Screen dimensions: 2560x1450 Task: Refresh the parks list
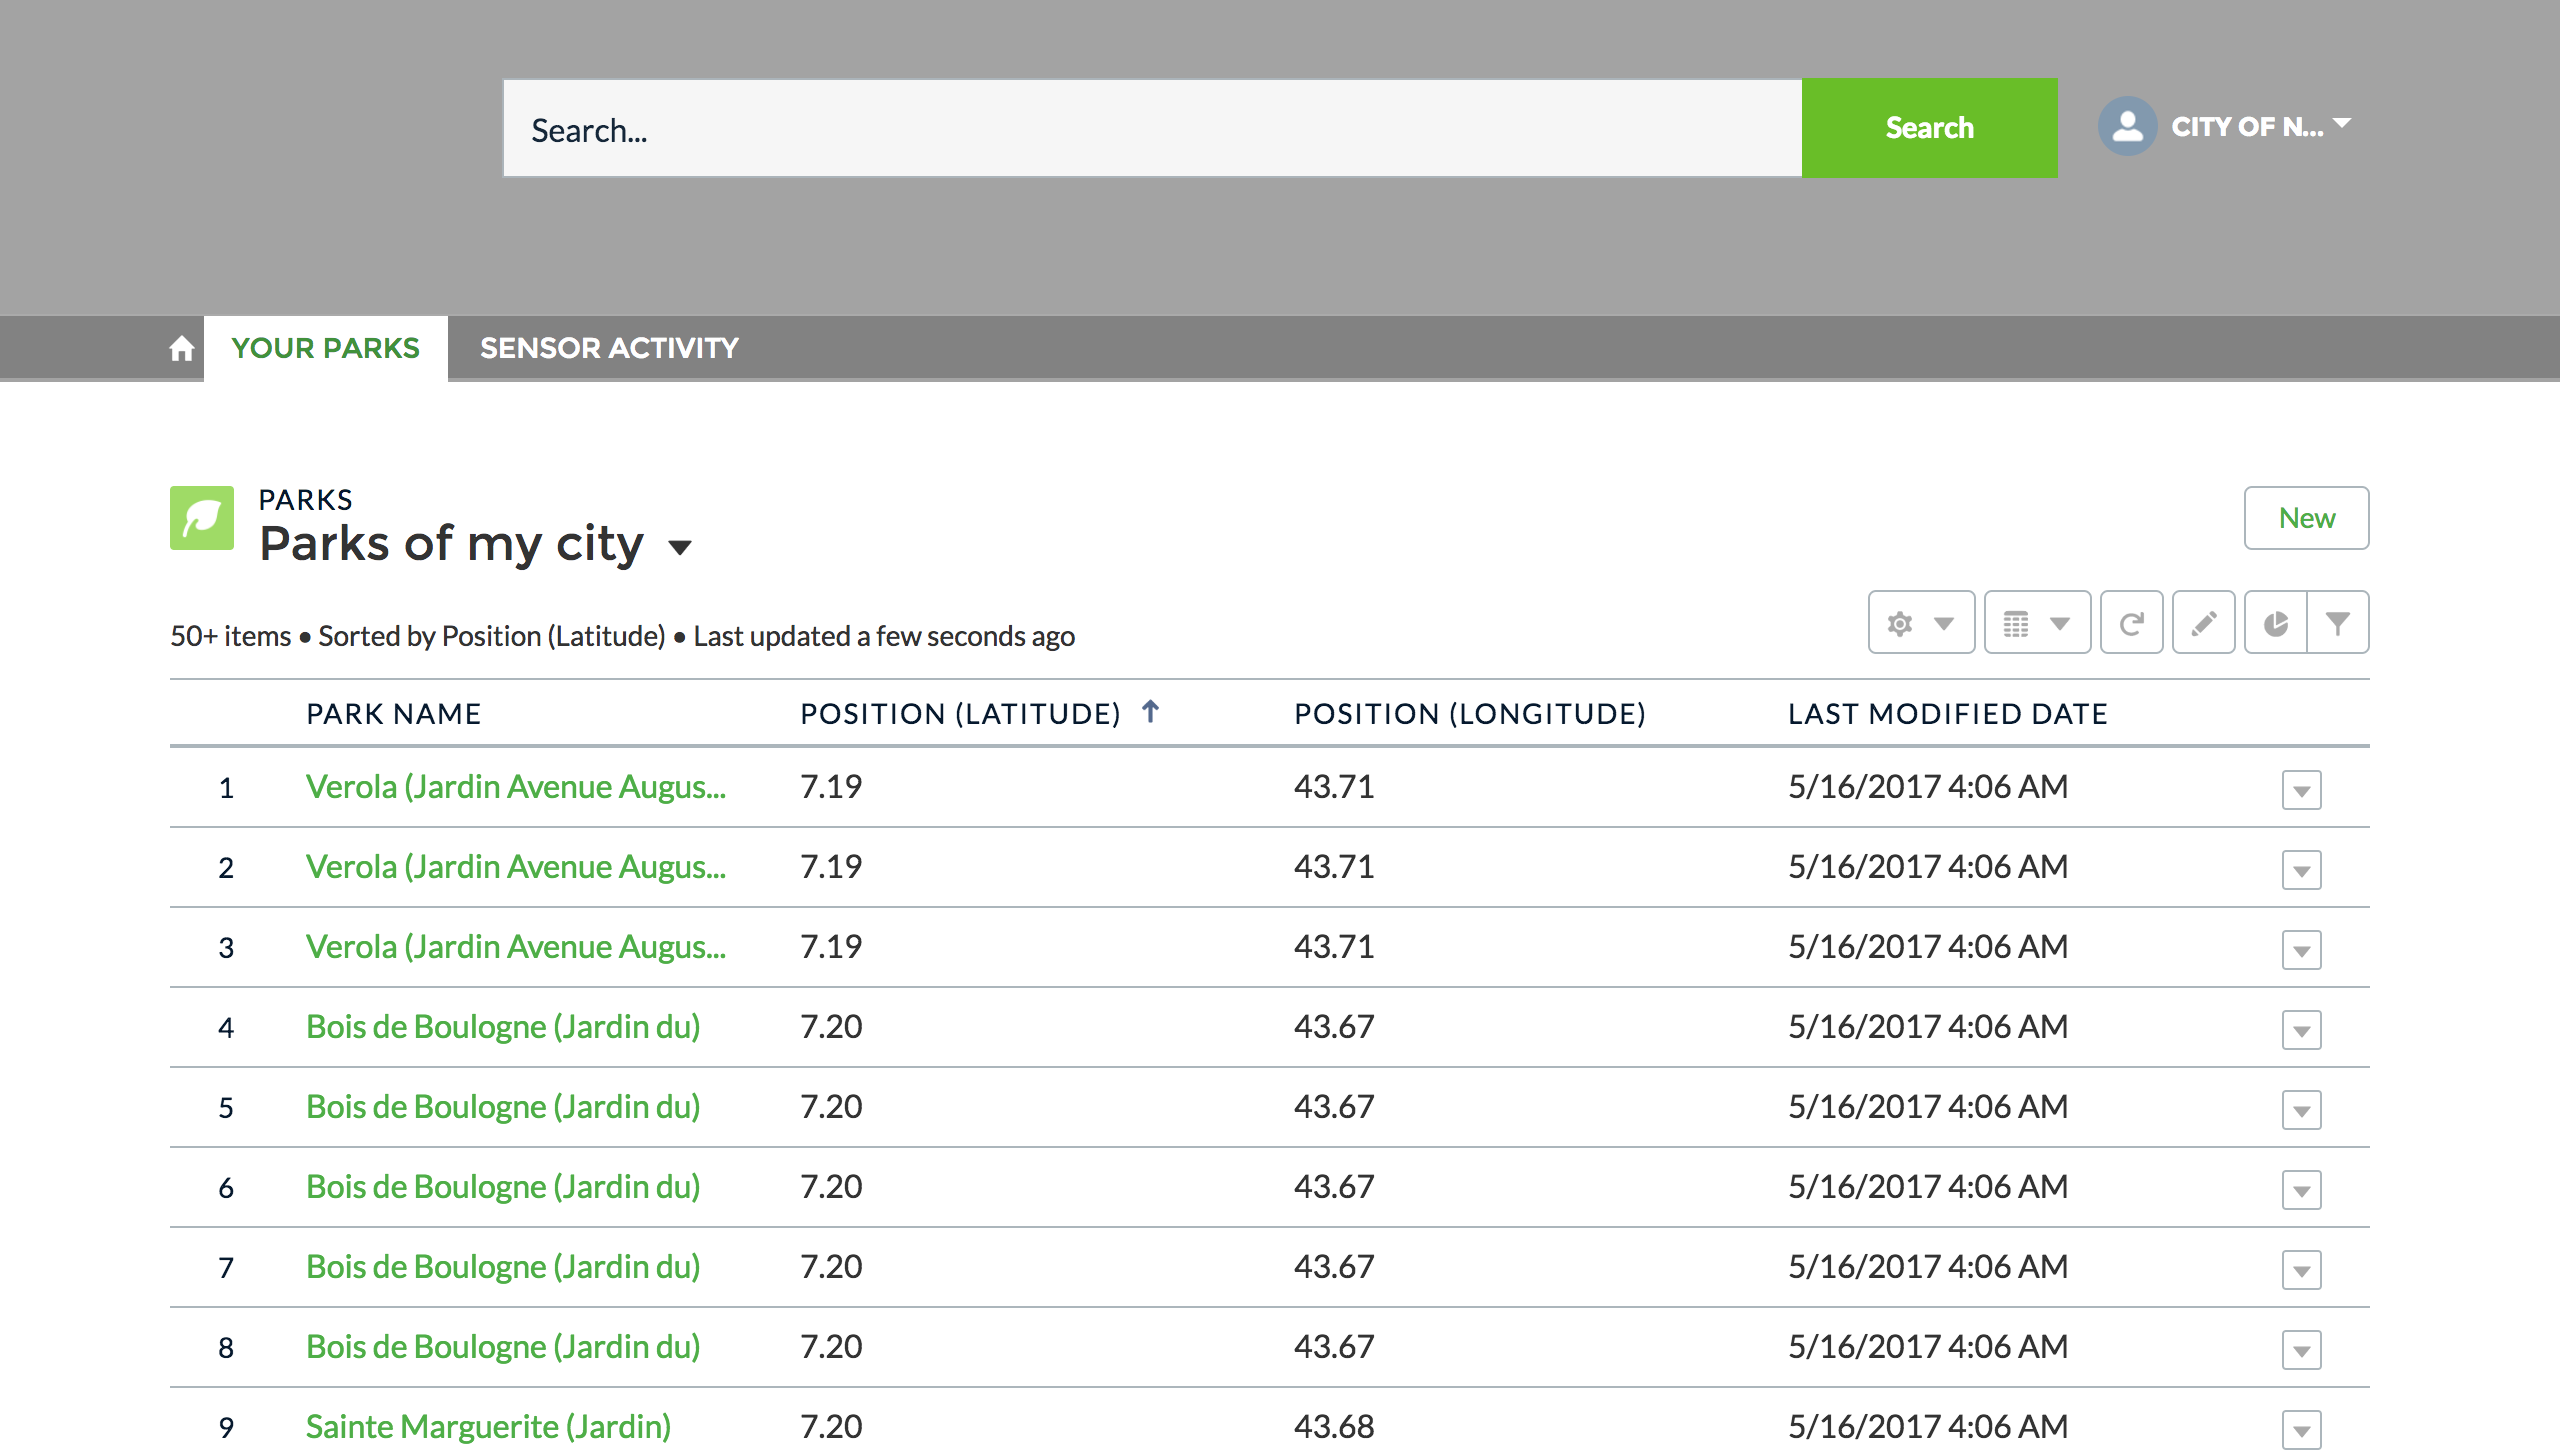pyautogui.click(x=2131, y=623)
